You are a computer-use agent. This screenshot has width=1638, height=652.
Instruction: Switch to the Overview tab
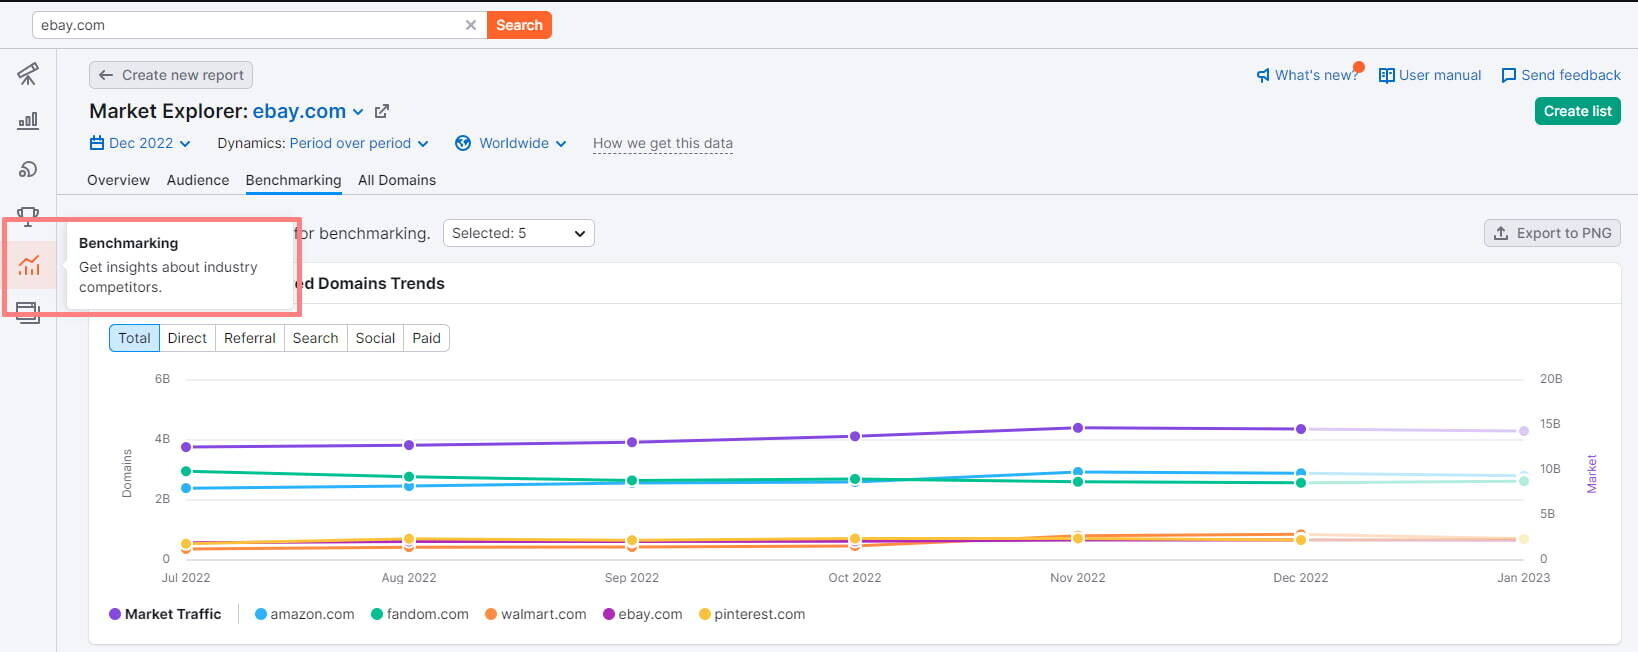pos(118,180)
